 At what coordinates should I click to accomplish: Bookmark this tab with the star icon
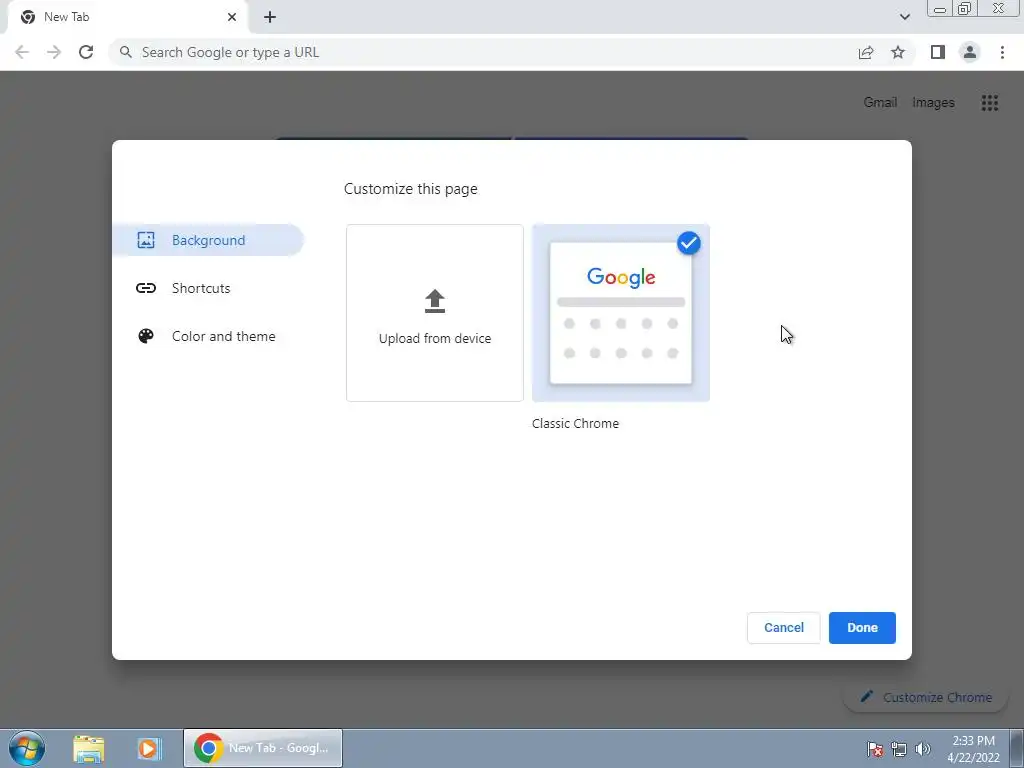(x=898, y=52)
